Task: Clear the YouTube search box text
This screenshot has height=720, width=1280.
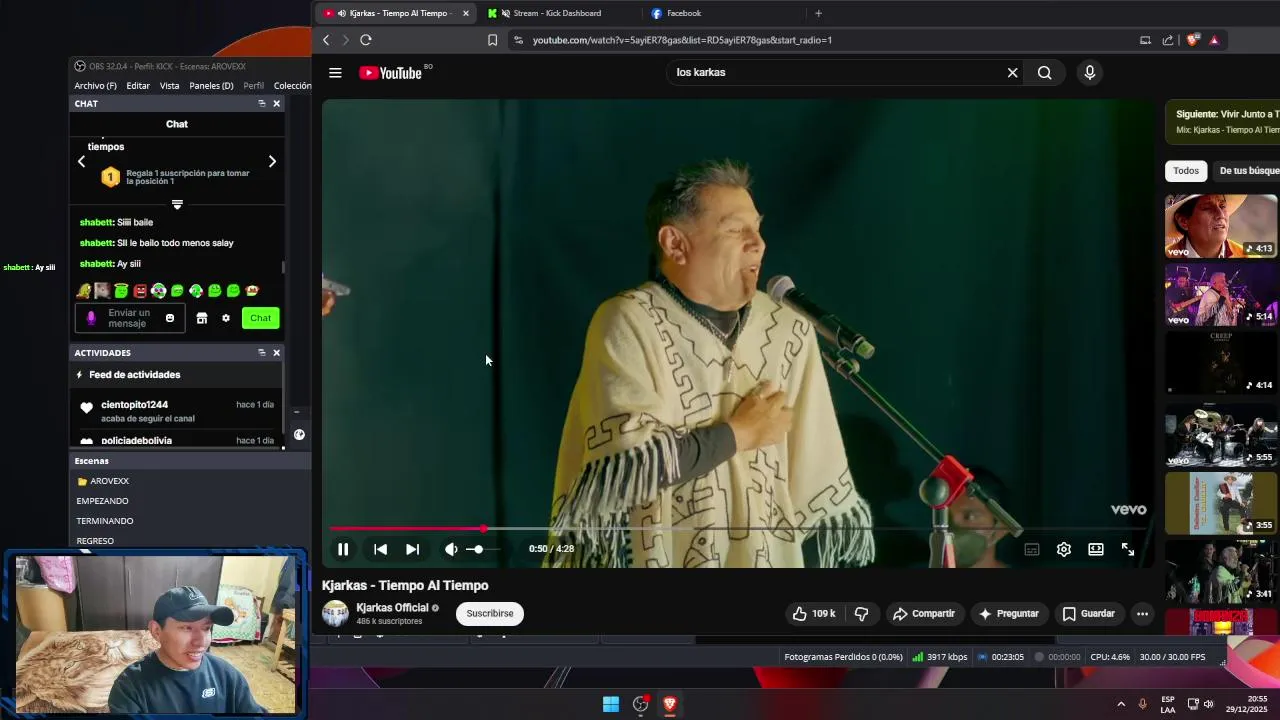Action: point(1012,72)
